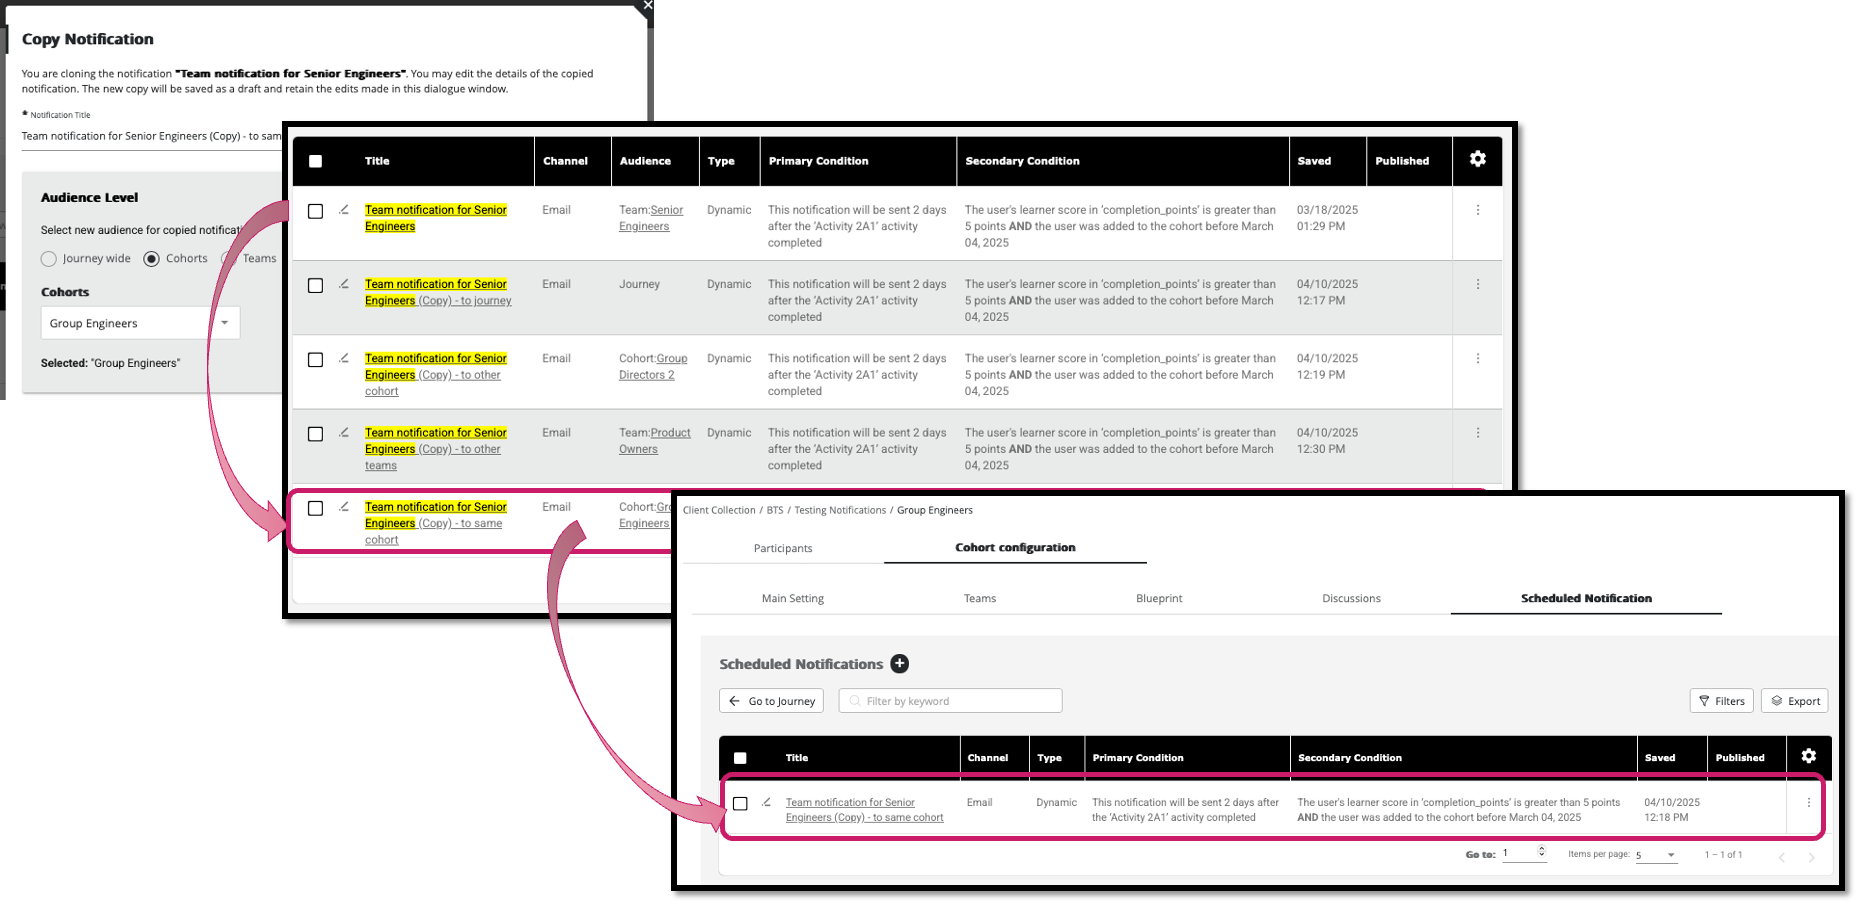Switch to Participants tab

(783, 548)
